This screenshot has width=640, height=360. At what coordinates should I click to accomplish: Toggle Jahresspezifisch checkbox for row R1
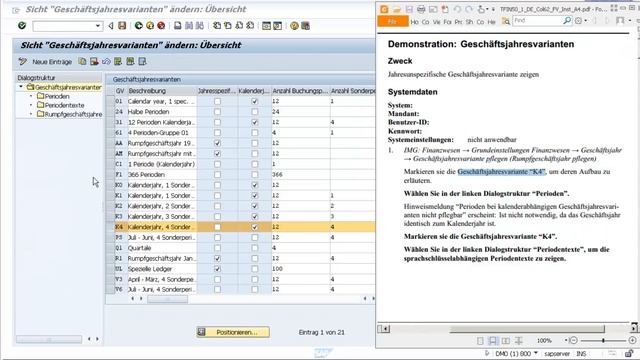[218, 258]
